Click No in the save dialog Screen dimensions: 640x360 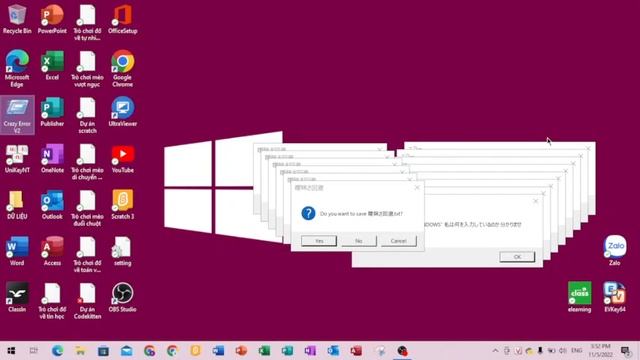point(359,241)
